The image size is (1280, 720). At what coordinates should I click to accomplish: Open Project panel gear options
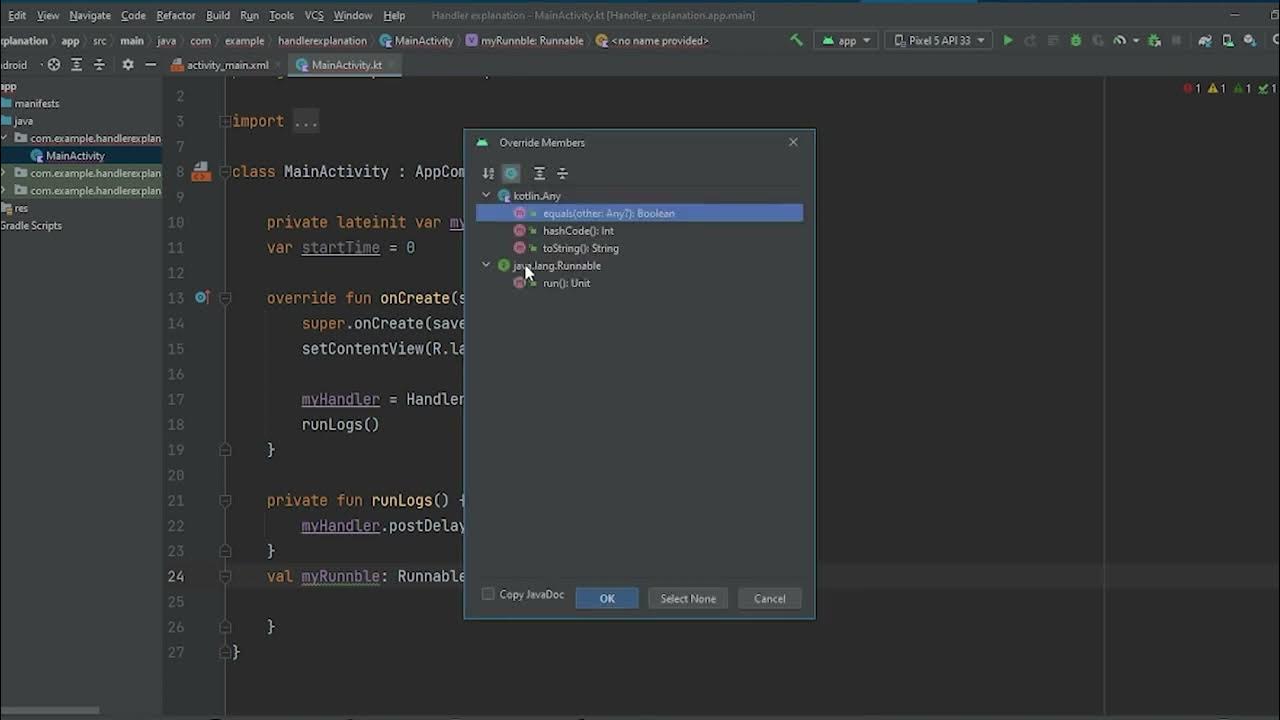pyautogui.click(x=128, y=64)
